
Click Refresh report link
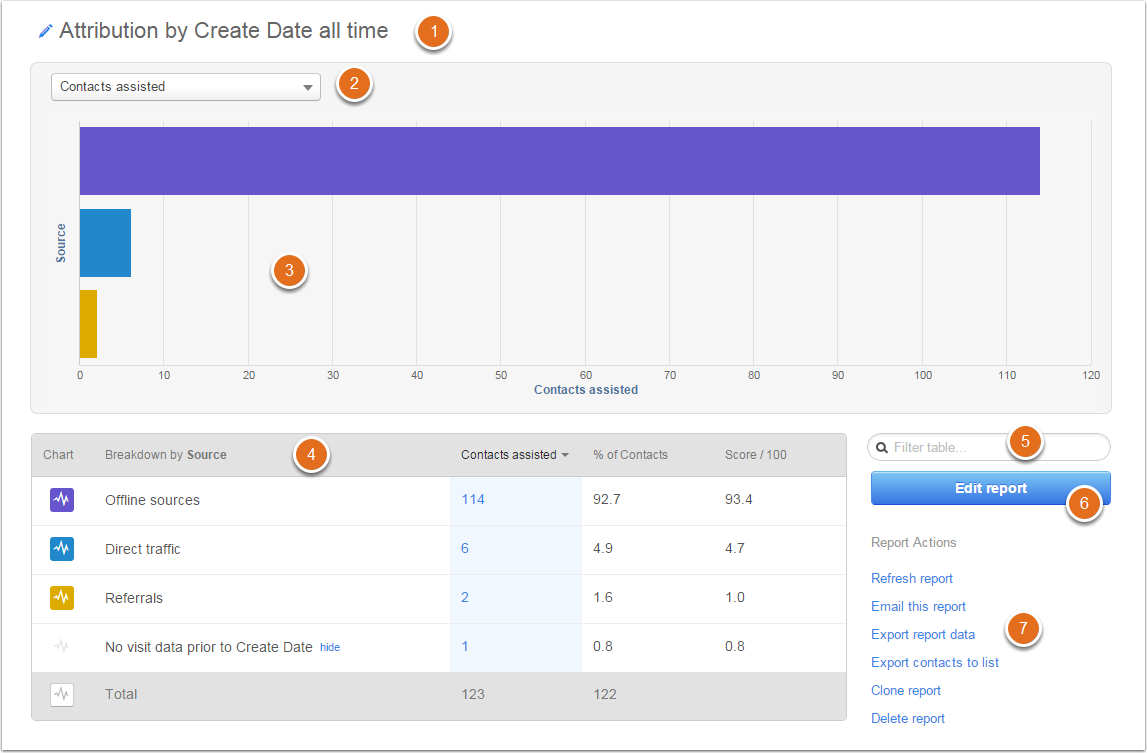pyautogui.click(x=911, y=578)
